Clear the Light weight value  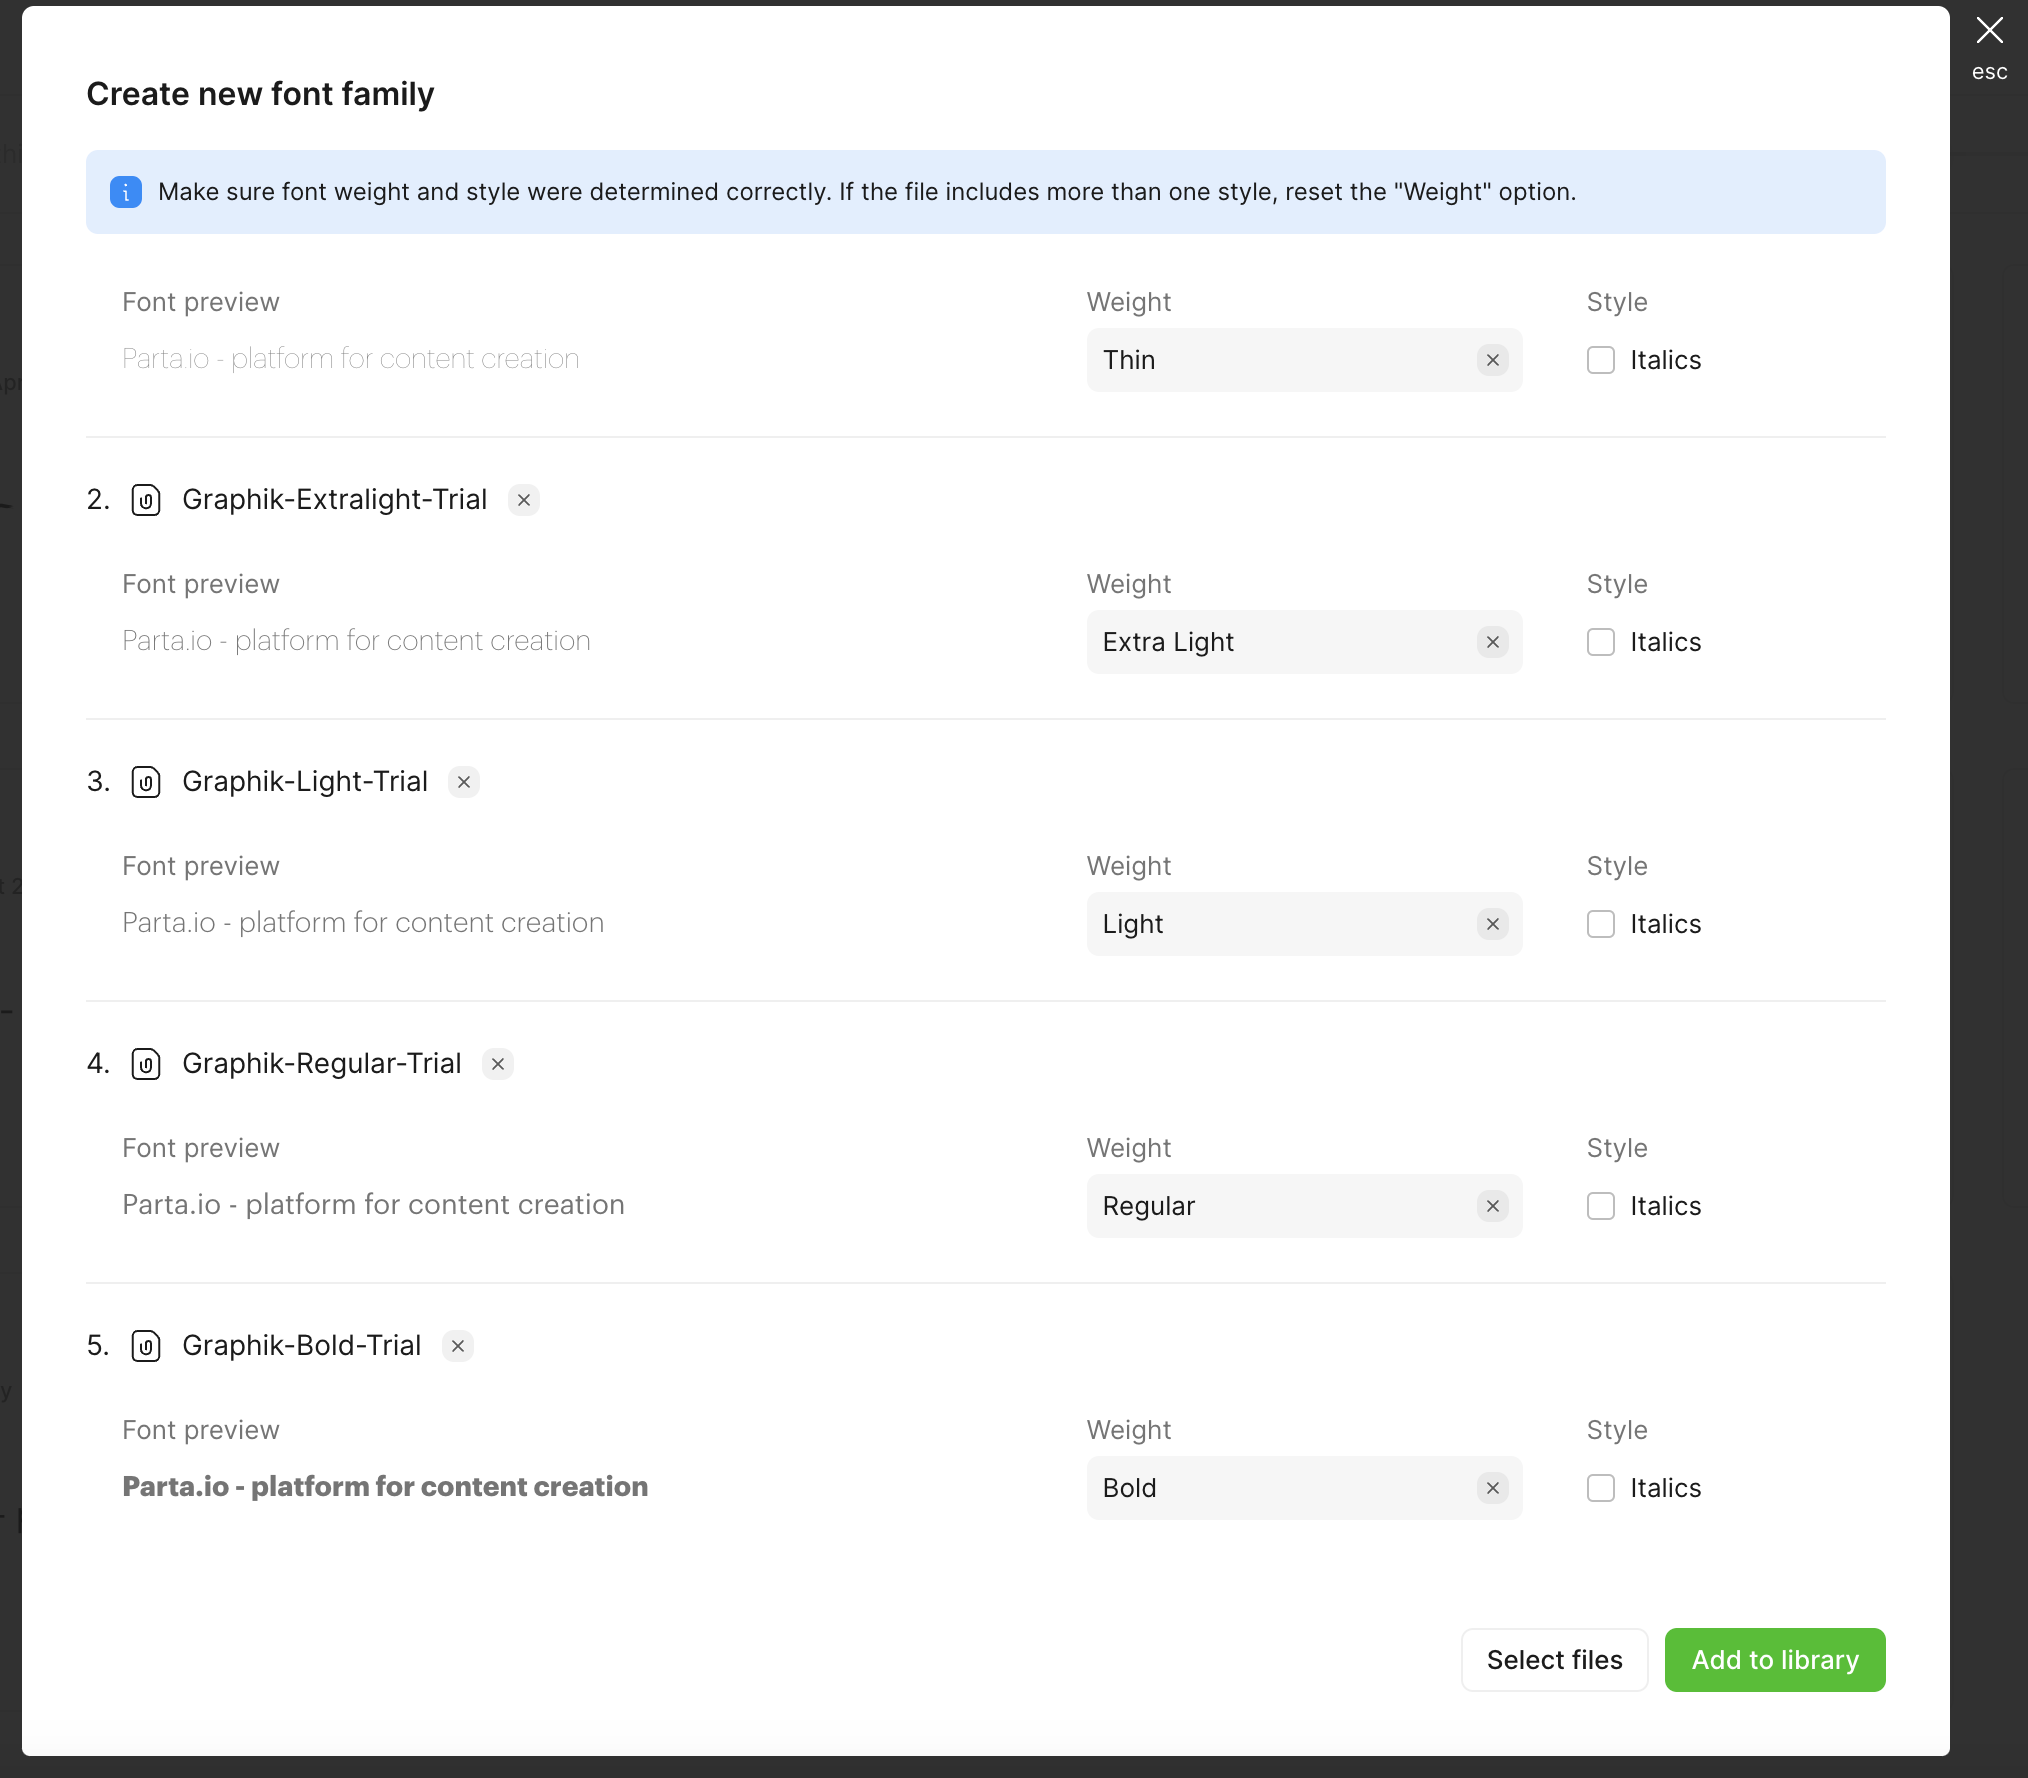(1493, 924)
